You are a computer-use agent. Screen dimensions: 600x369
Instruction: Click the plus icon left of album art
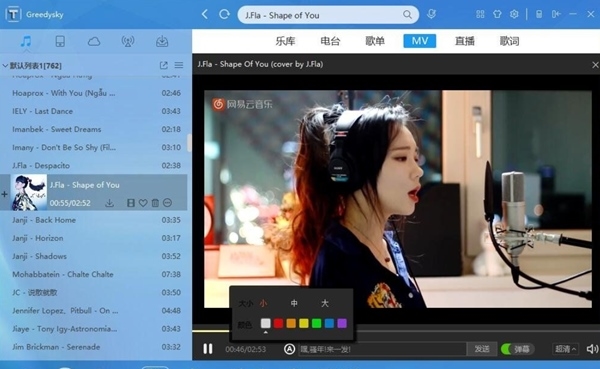pyautogui.click(x=4, y=194)
